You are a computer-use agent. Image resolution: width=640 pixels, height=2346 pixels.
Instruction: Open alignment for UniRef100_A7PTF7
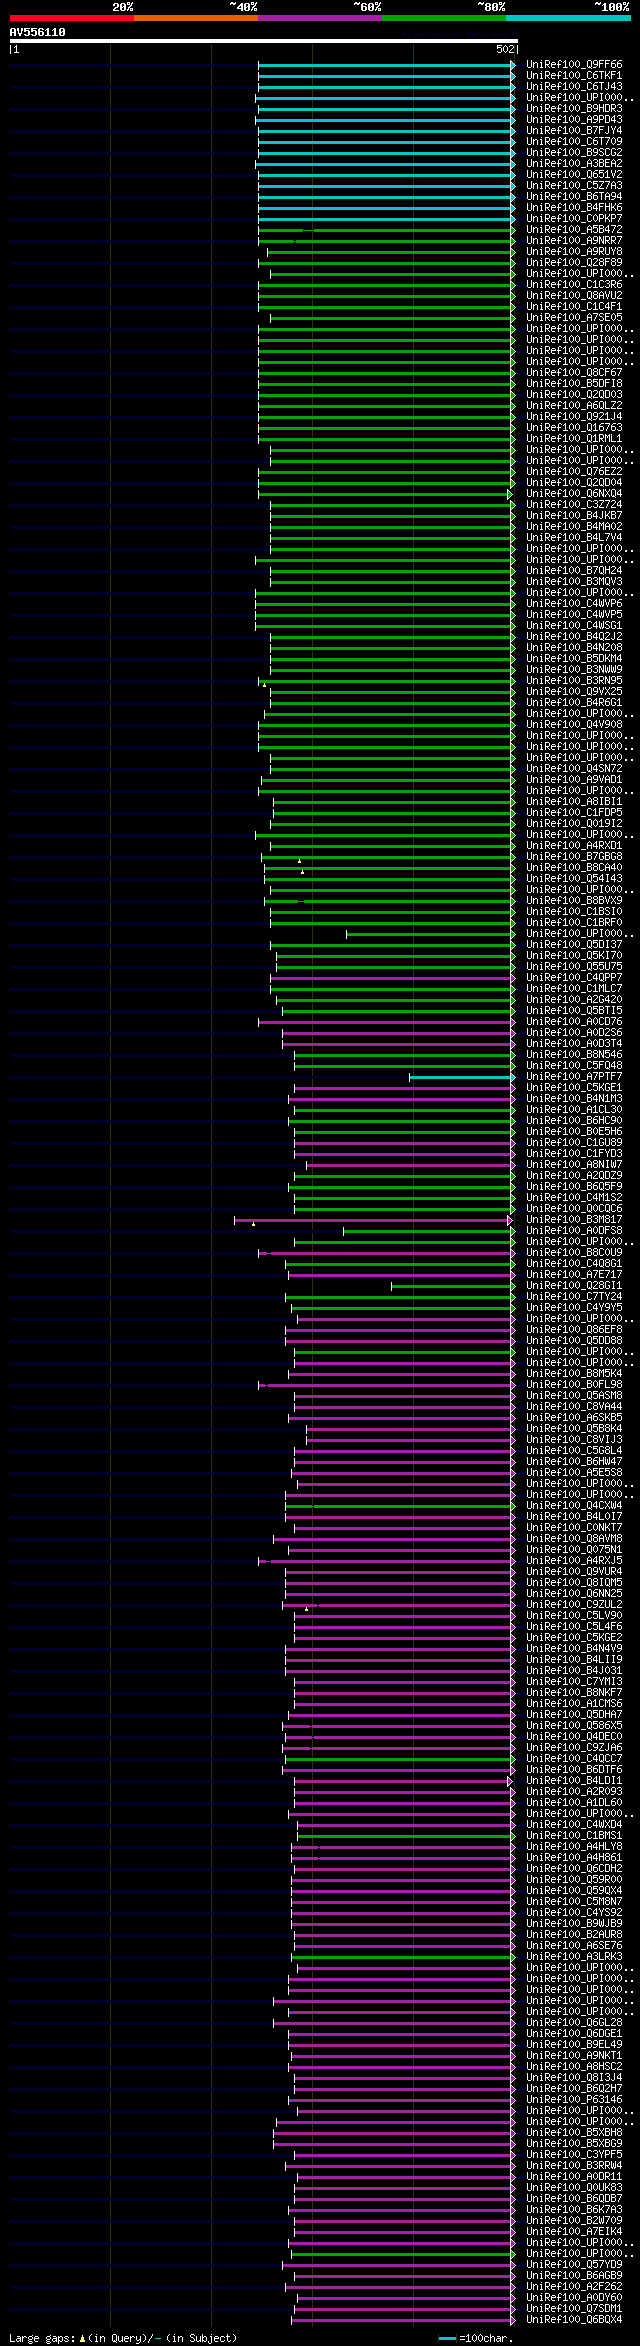point(574,1077)
